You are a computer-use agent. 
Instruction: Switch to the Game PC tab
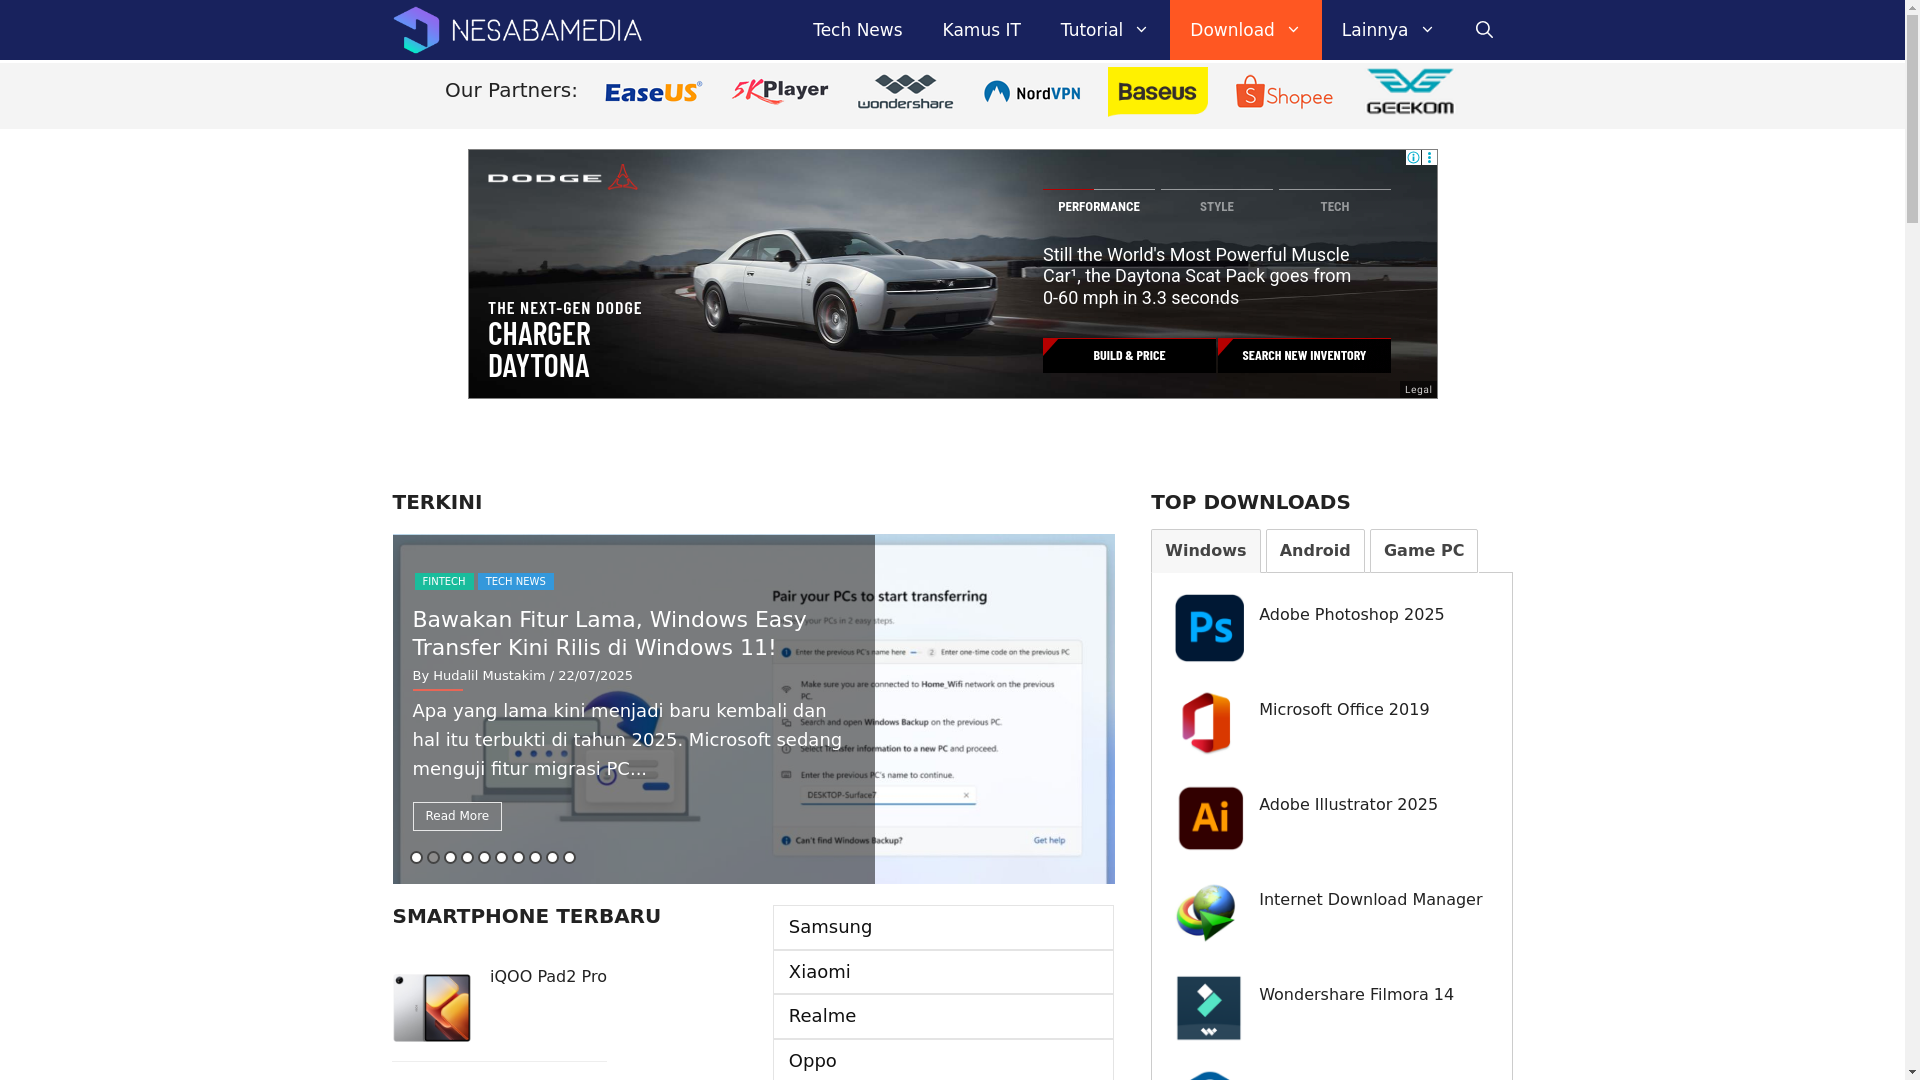(x=1424, y=551)
